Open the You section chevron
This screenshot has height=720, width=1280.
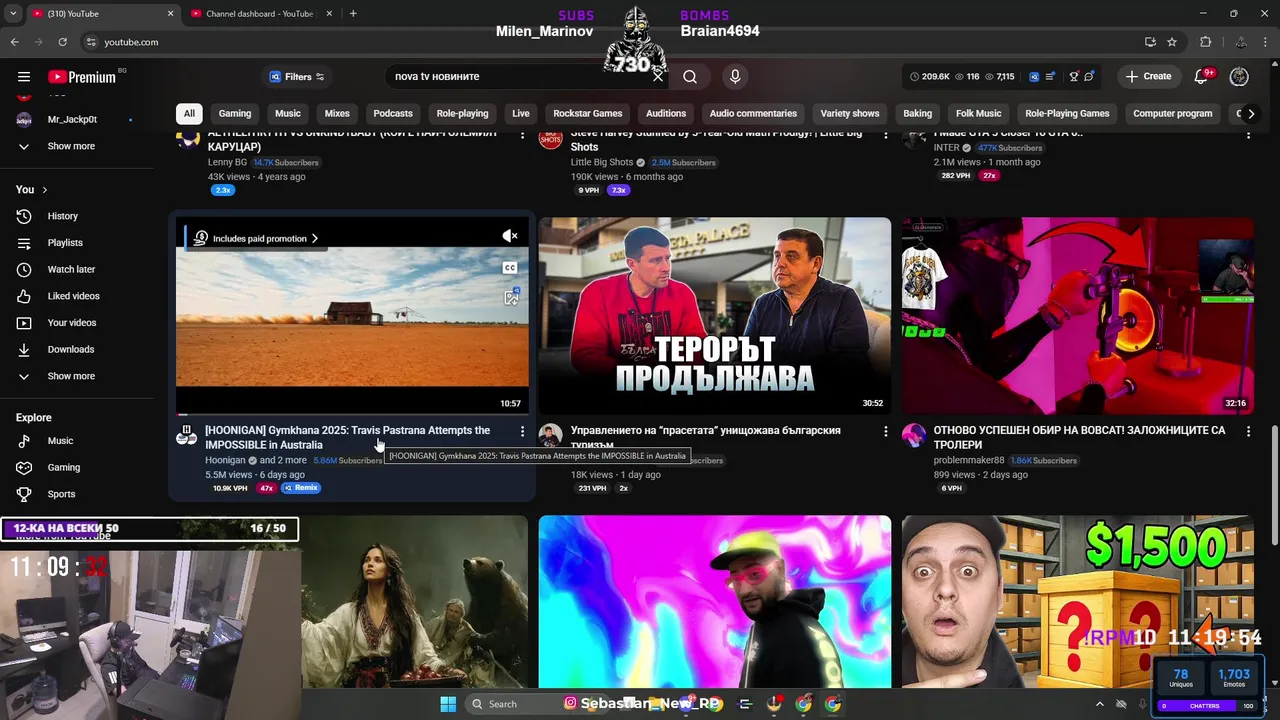44,190
